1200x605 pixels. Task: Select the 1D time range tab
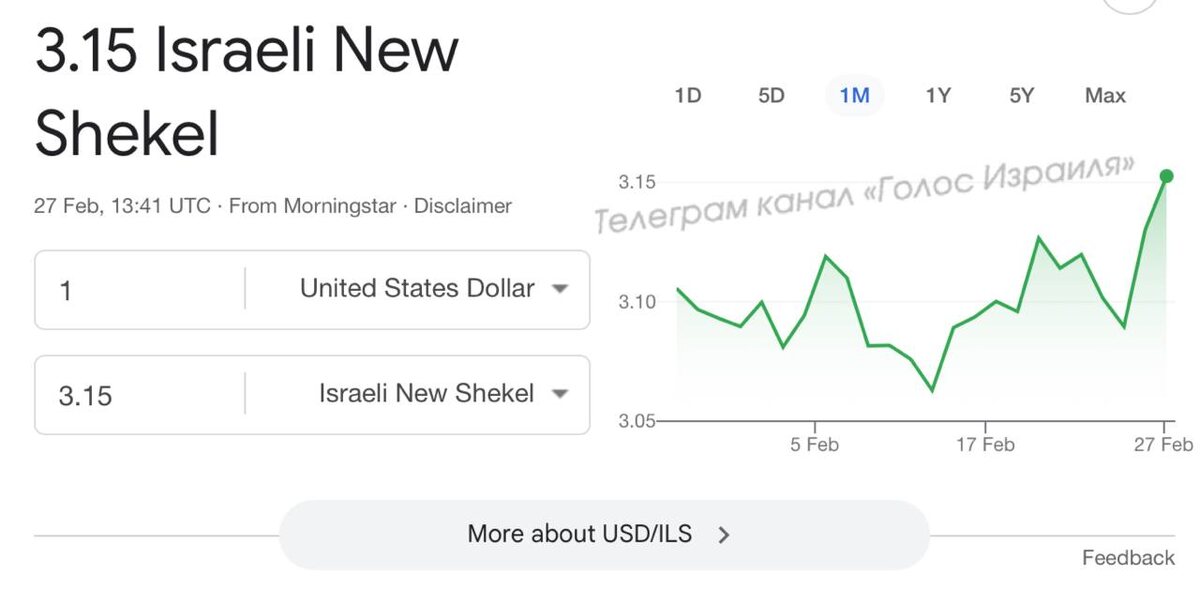click(x=687, y=96)
